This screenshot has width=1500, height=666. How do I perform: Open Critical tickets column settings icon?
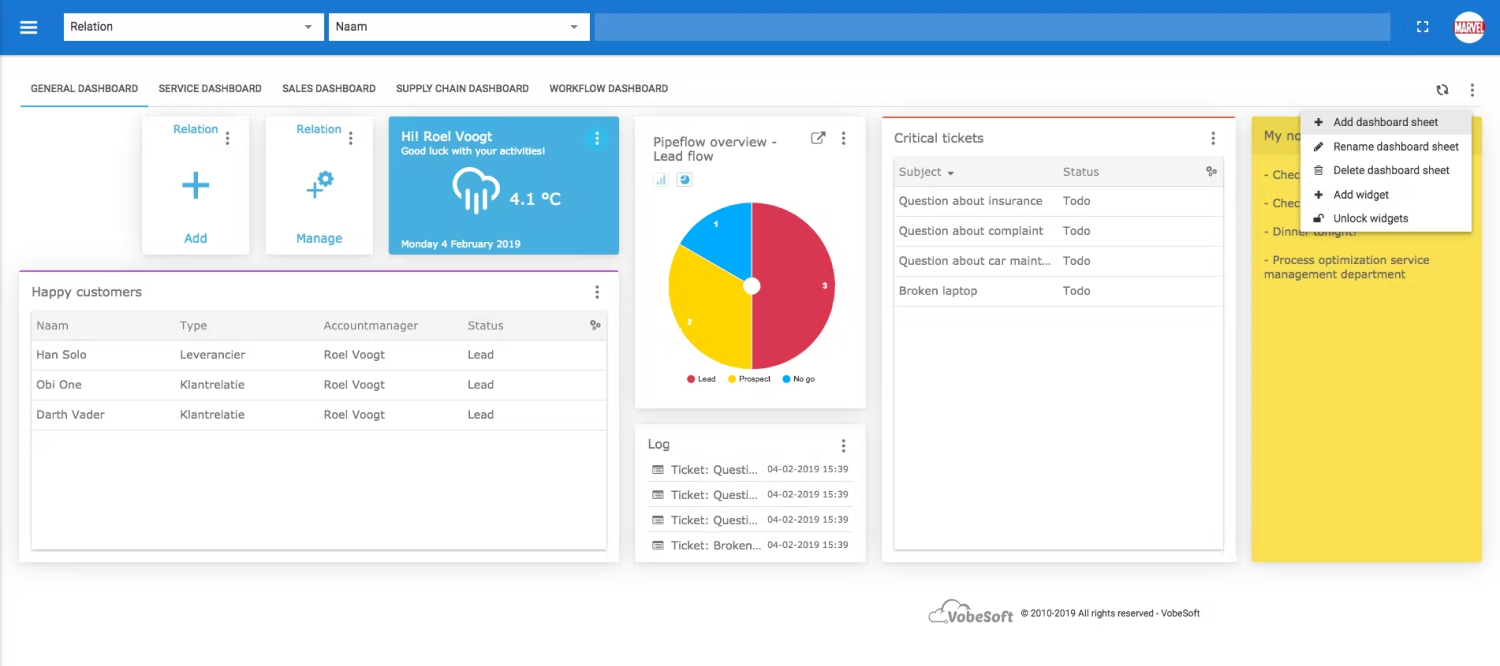[x=1212, y=172]
